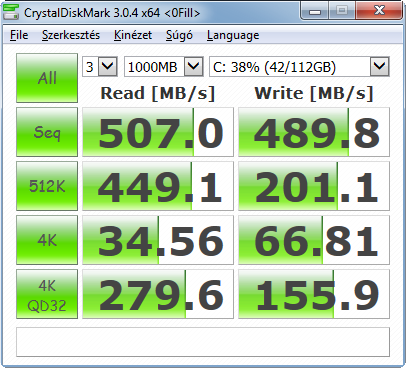Start the 512K benchmark test
Viewport: 406px width, 368px height.
point(47,186)
